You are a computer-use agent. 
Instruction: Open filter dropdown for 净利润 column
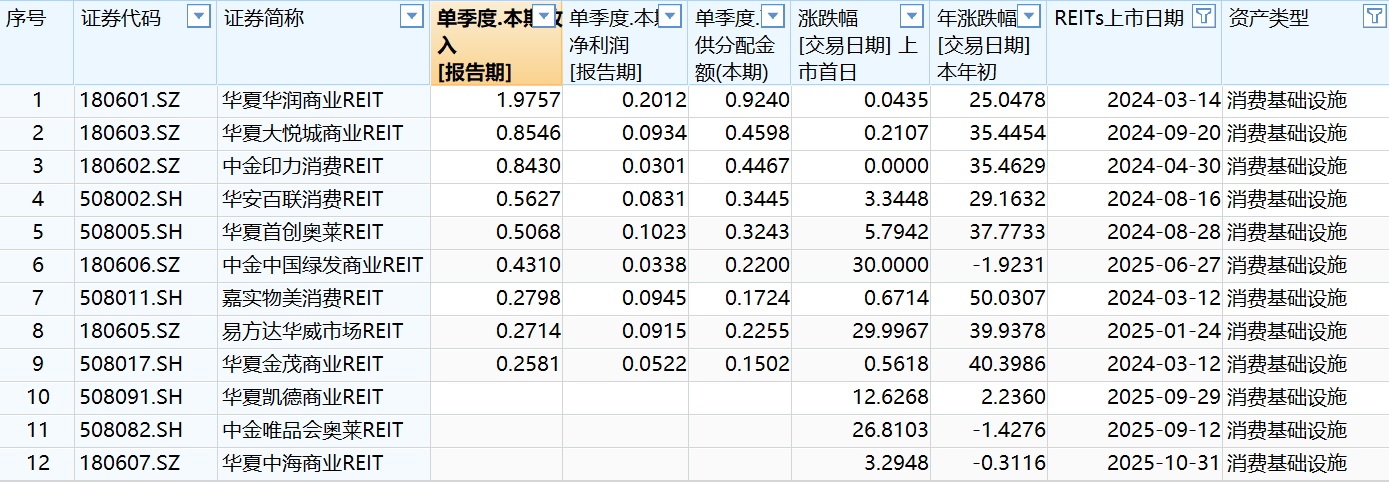pos(670,17)
